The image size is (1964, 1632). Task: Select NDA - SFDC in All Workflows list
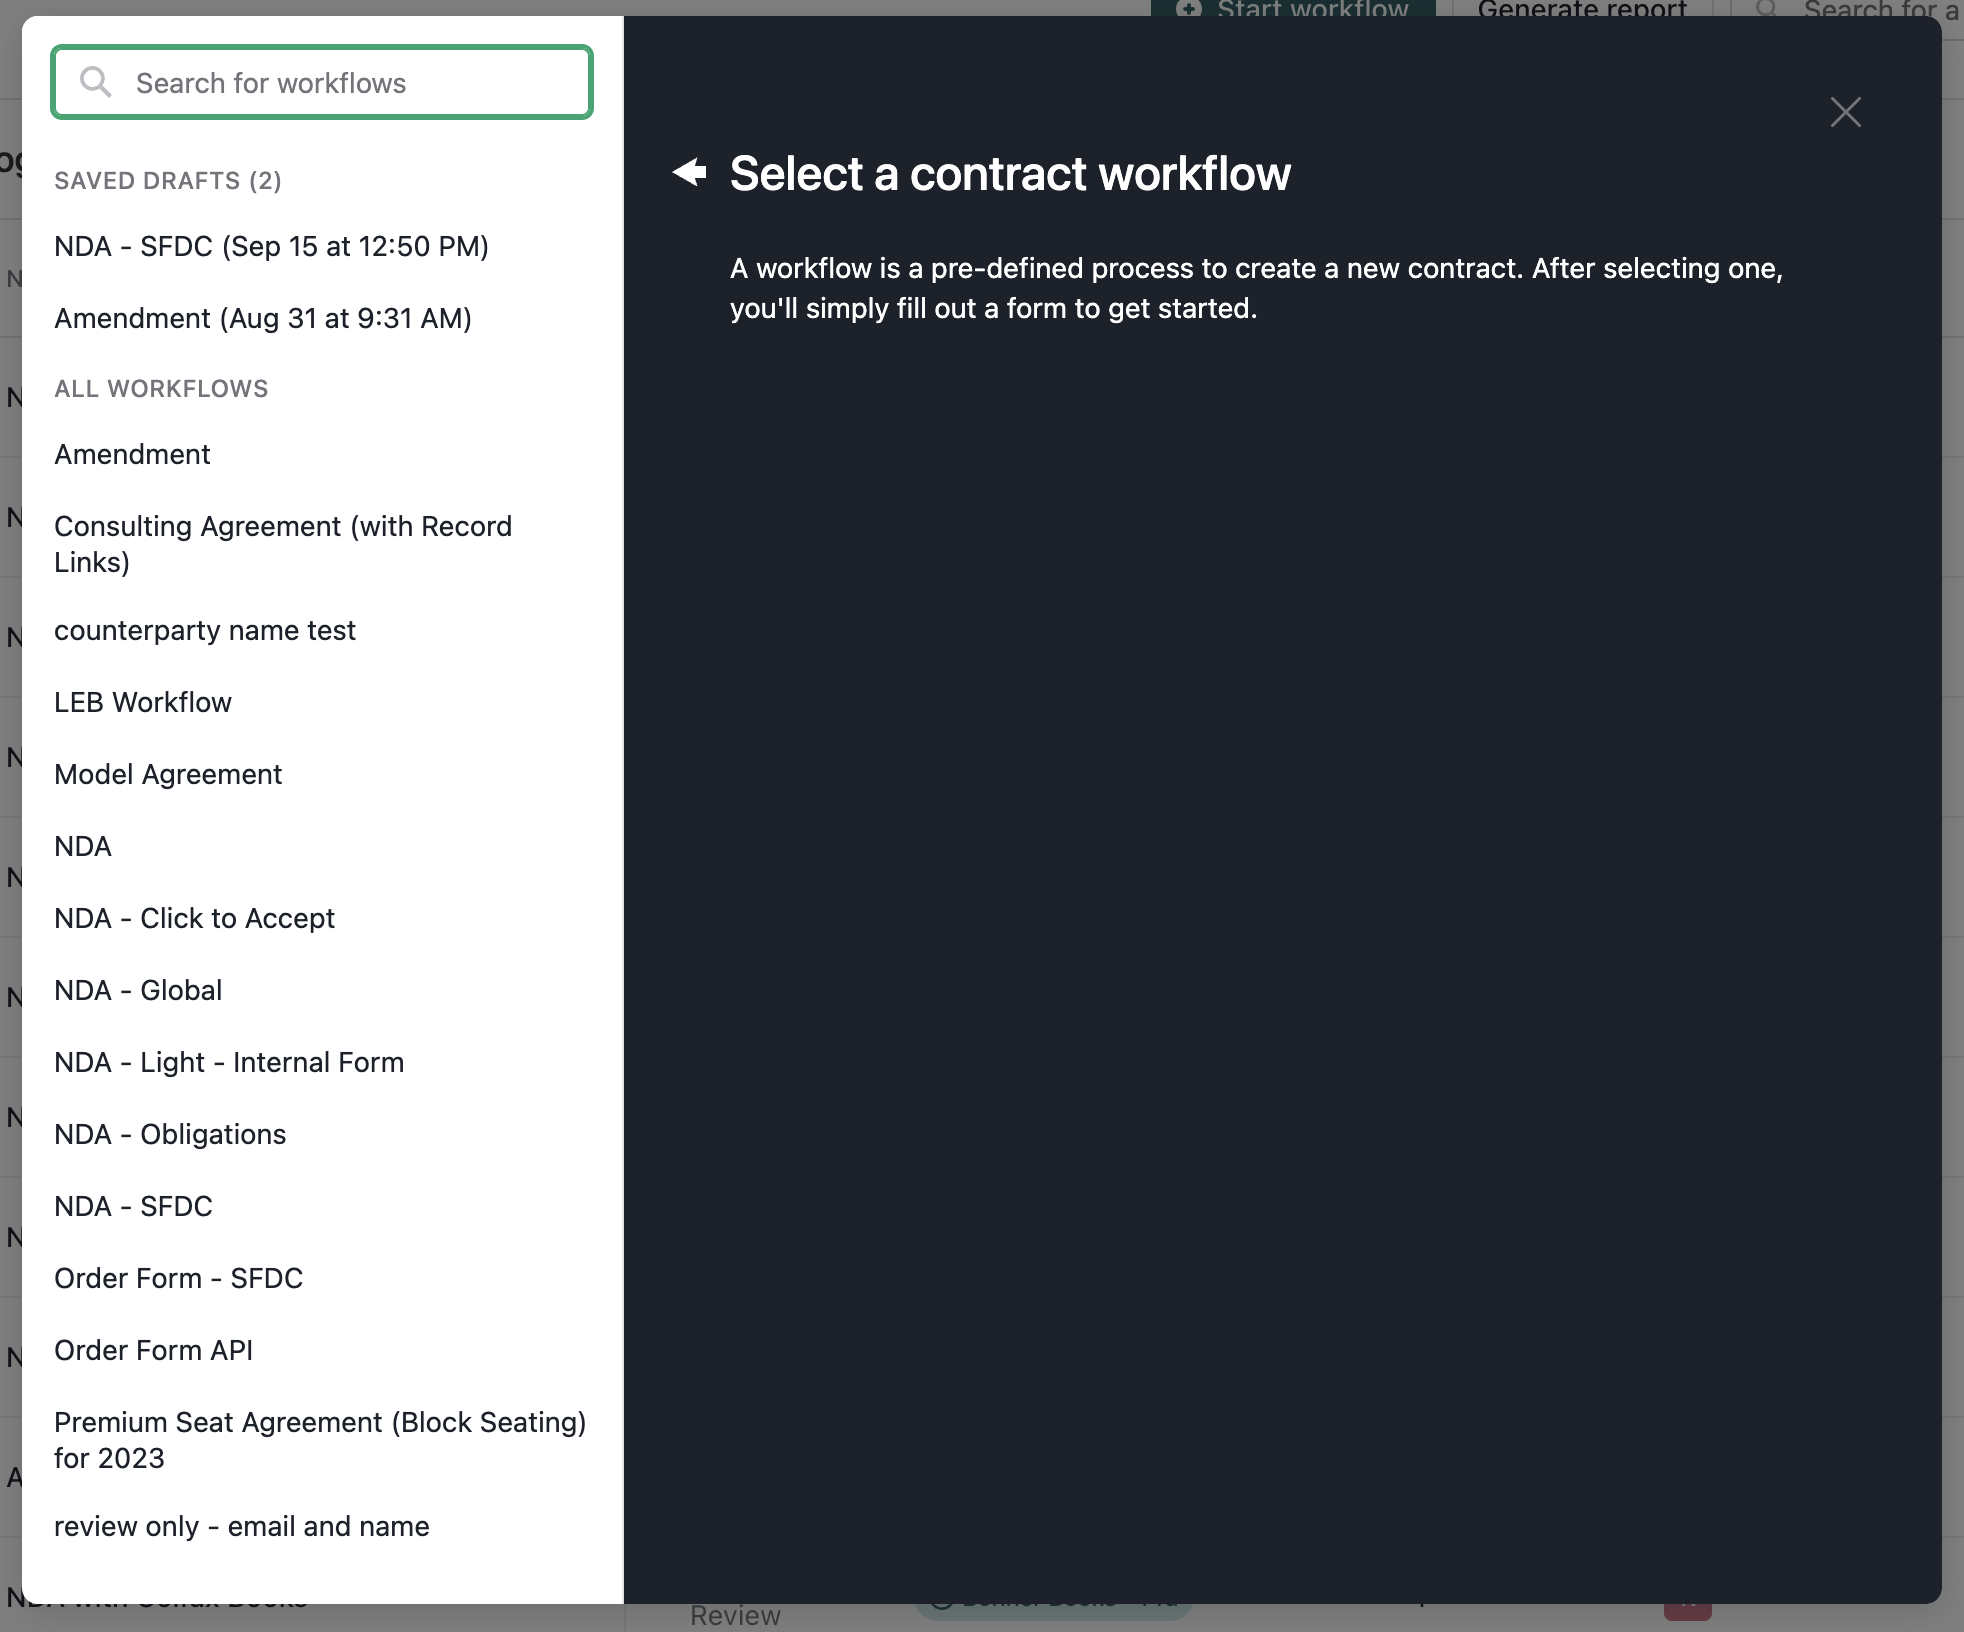click(x=133, y=1206)
